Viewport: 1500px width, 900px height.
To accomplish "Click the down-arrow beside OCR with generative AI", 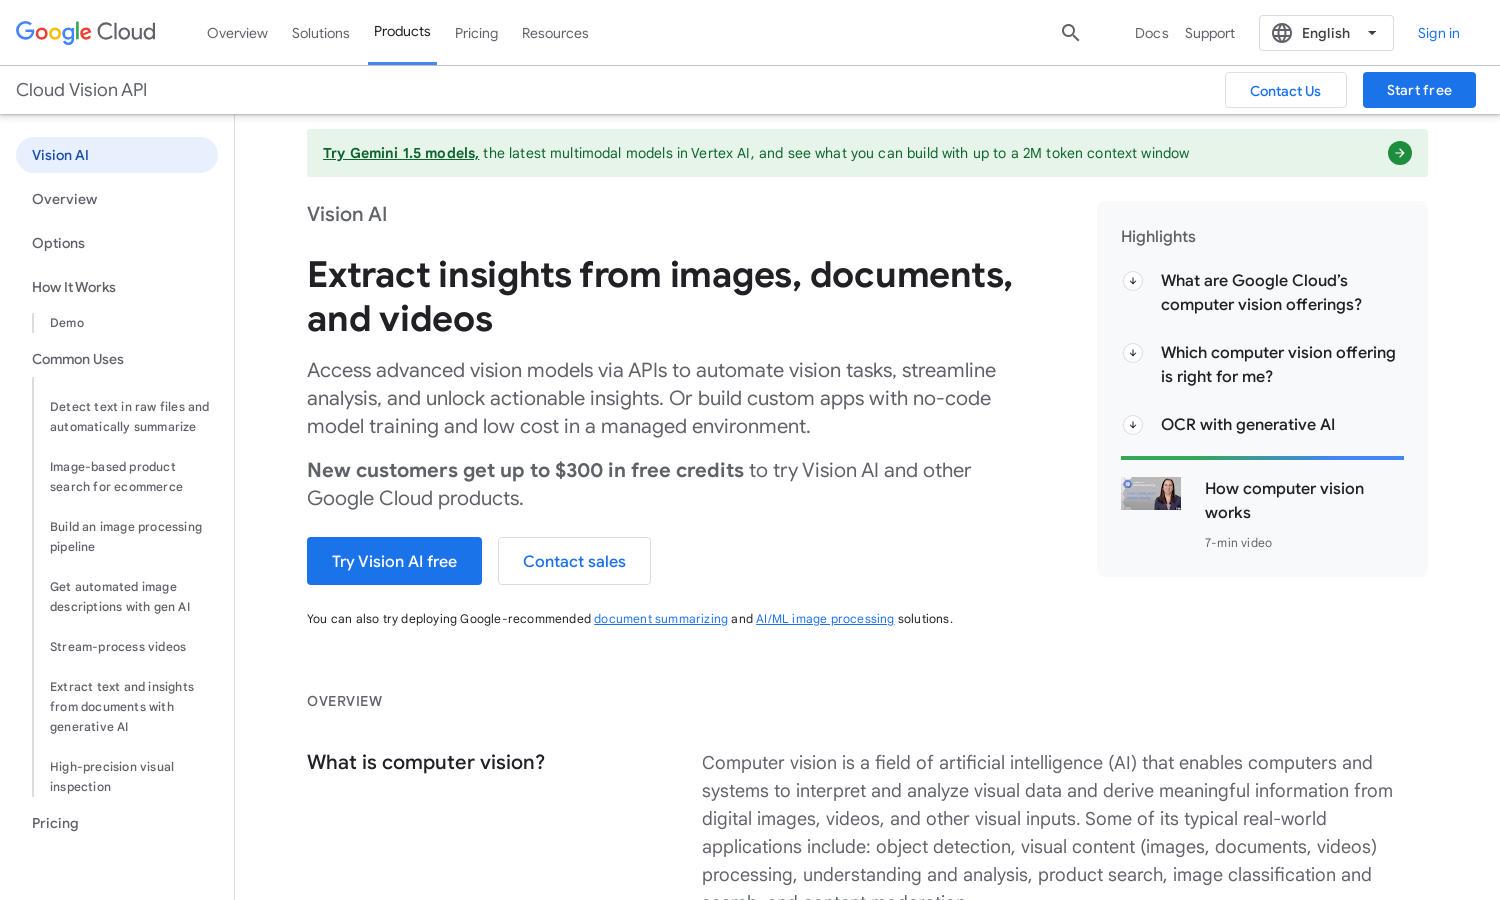I will click(1133, 425).
